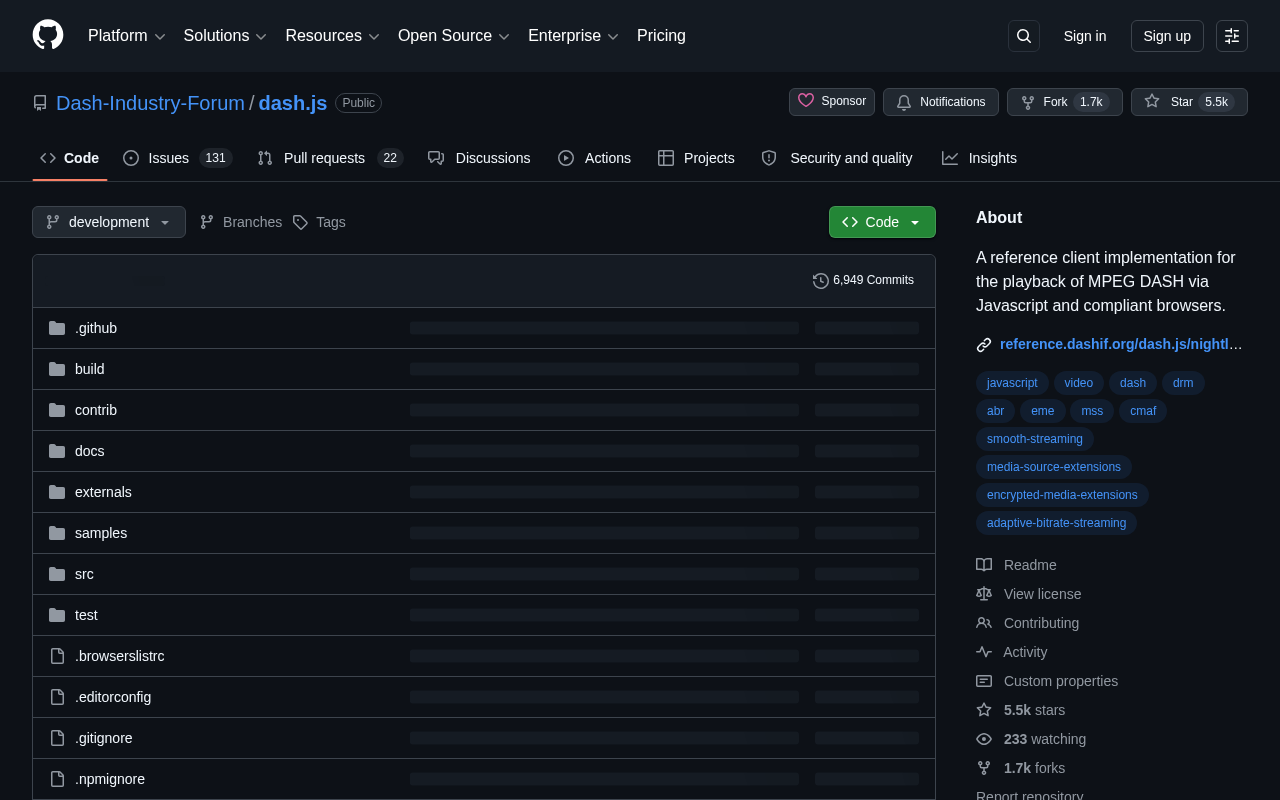Open the appearance settings sliders icon
Viewport: 1280px width, 800px height.
1232,36
